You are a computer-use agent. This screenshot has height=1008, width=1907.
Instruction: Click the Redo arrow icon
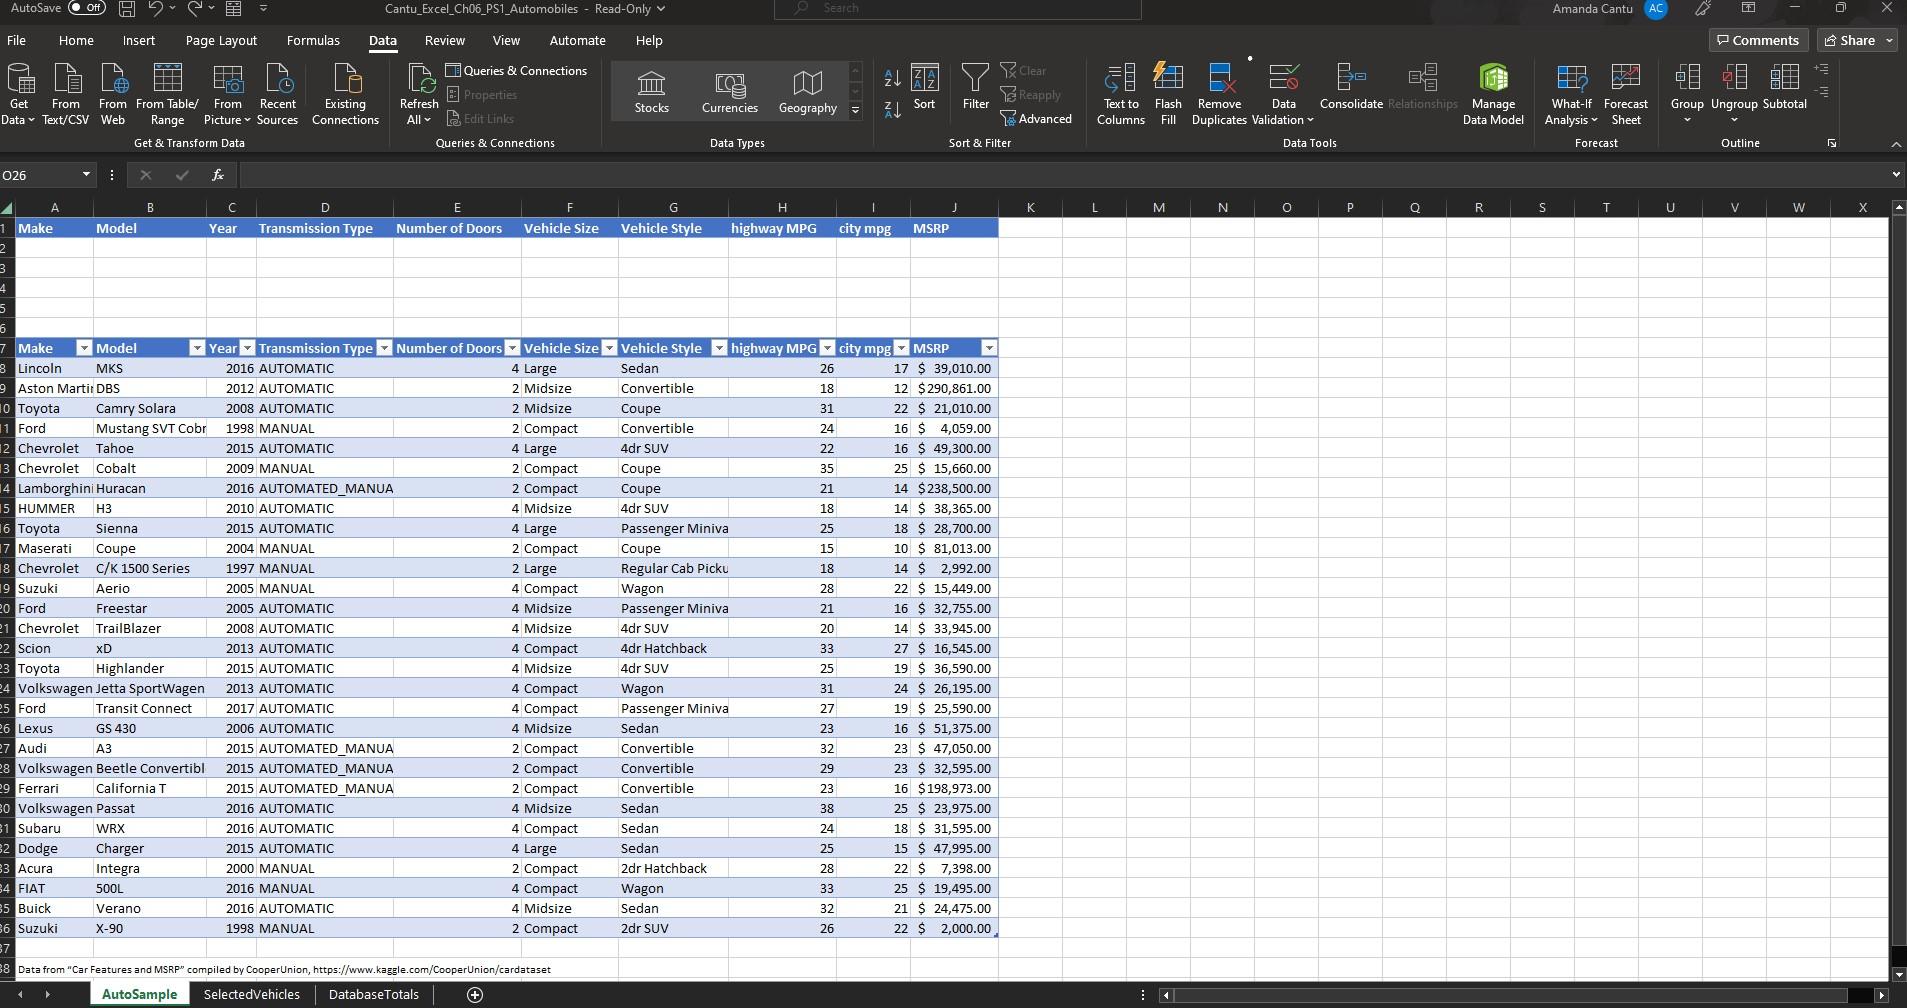(195, 9)
